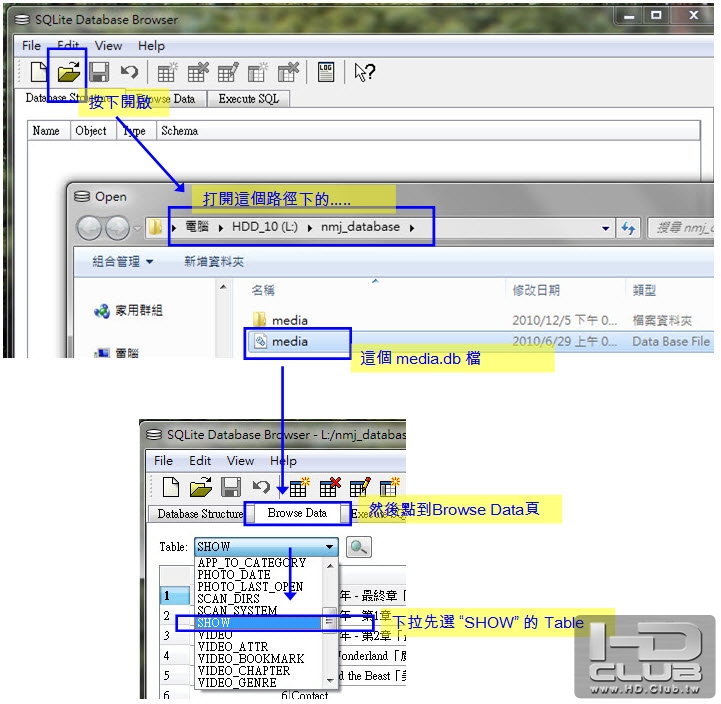The width and height of the screenshot is (721, 704).
Task: Switch to Execute SQL tab in top window
Action: (249, 99)
